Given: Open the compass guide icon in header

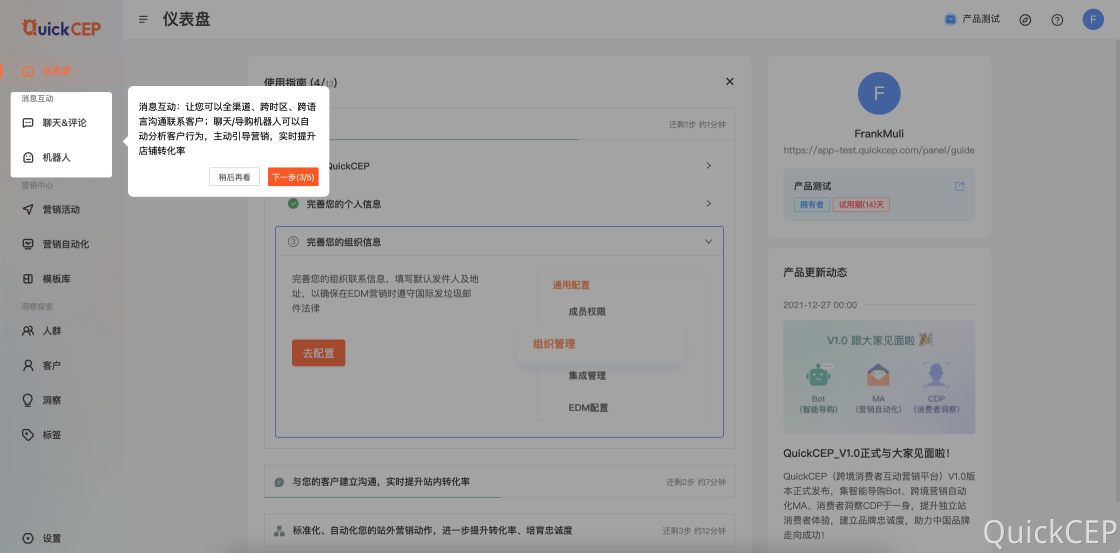Looking at the screenshot, I should tap(1025, 20).
